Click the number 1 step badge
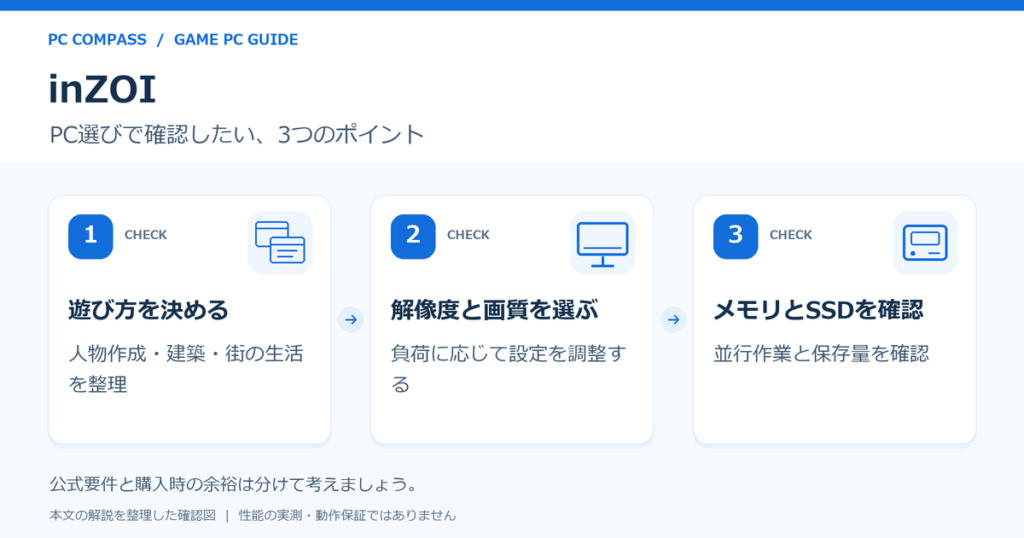Screen dimensions: 1024x538 pyautogui.click(x=91, y=236)
